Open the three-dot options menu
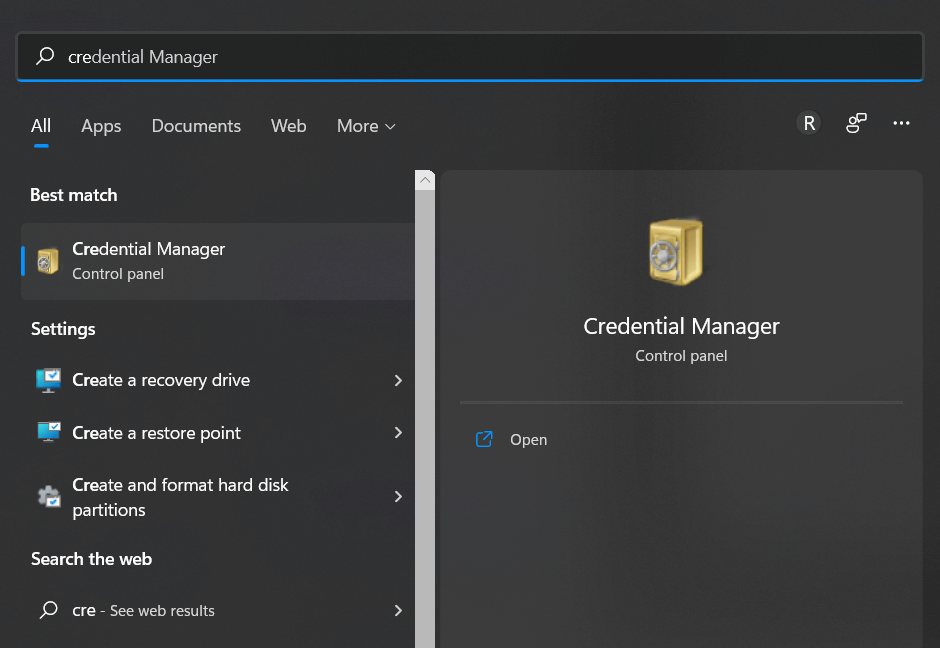 (901, 123)
